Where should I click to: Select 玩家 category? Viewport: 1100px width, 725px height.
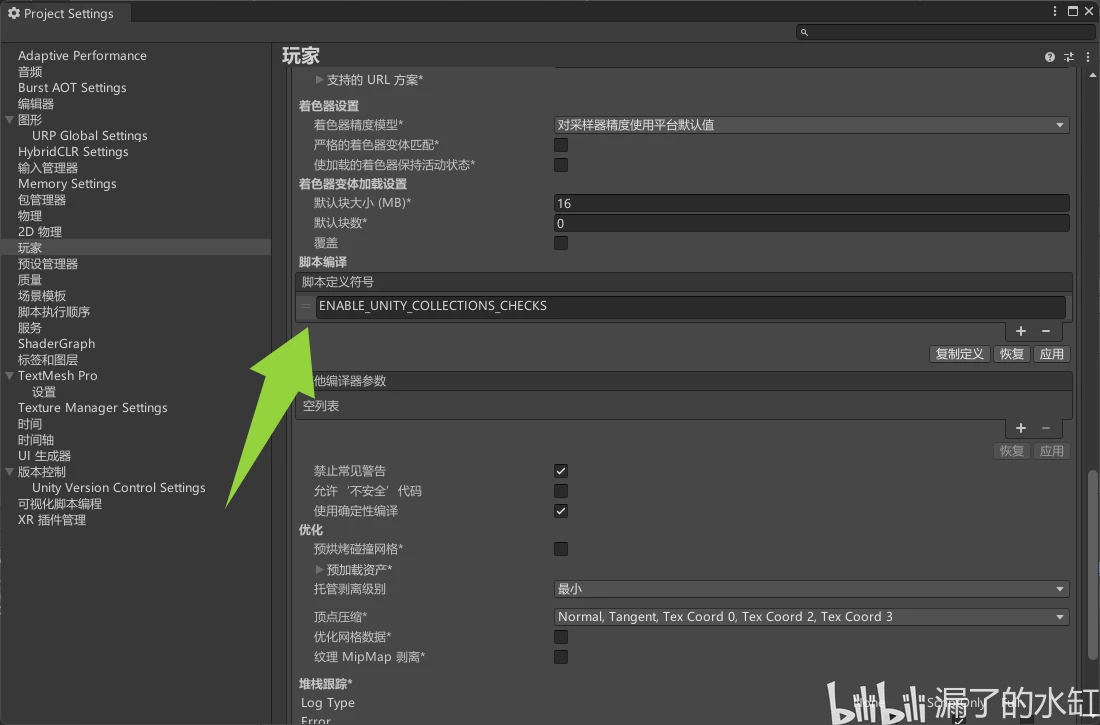[30, 248]
